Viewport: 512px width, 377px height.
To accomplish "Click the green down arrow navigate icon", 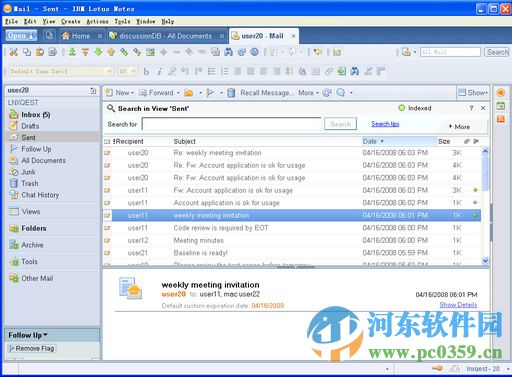I will click(98, 52).
